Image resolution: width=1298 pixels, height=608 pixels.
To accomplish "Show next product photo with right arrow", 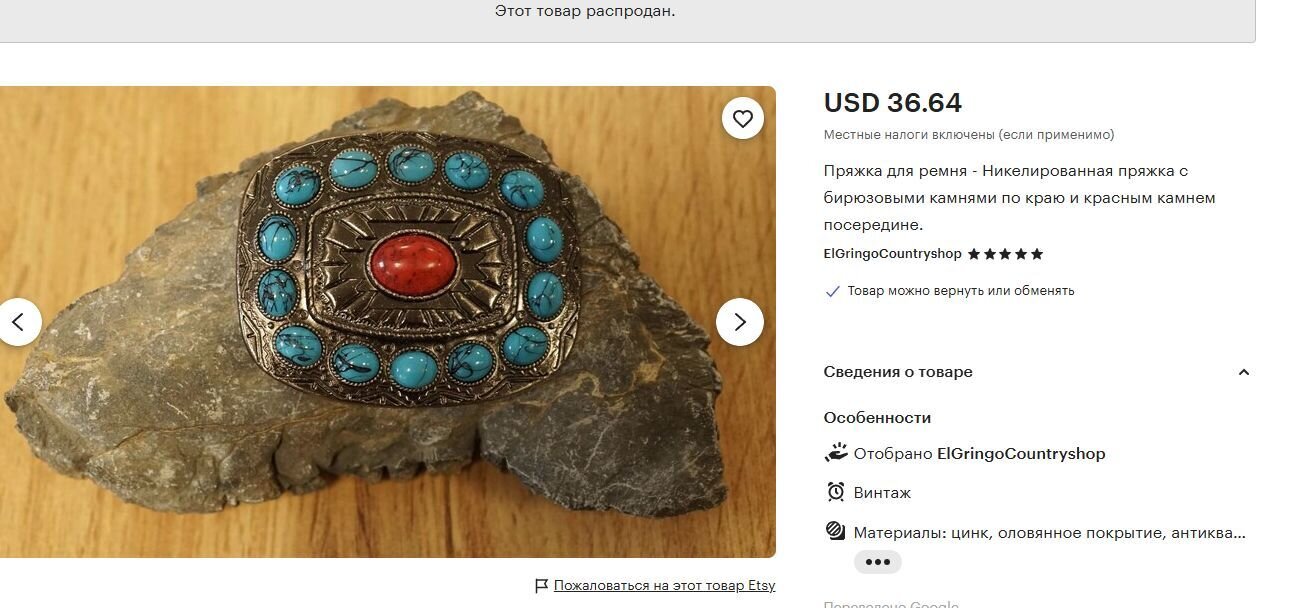I will [740, 322].
